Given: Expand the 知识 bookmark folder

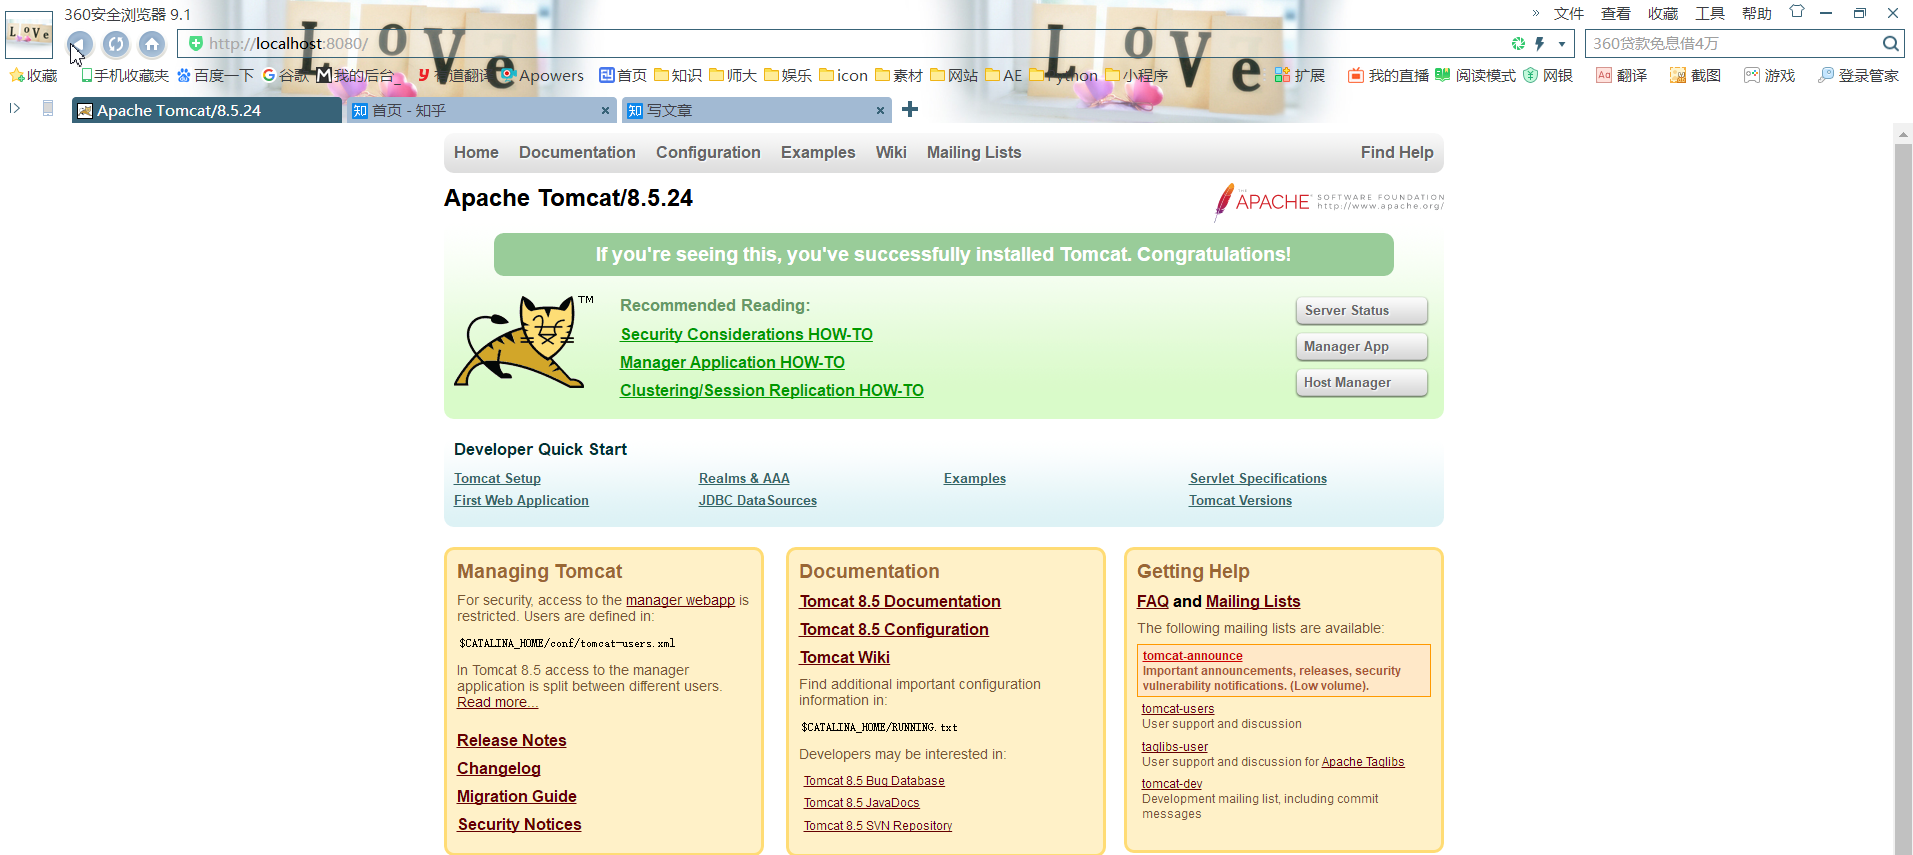Looking at the screenshot, I should (678, 76).
